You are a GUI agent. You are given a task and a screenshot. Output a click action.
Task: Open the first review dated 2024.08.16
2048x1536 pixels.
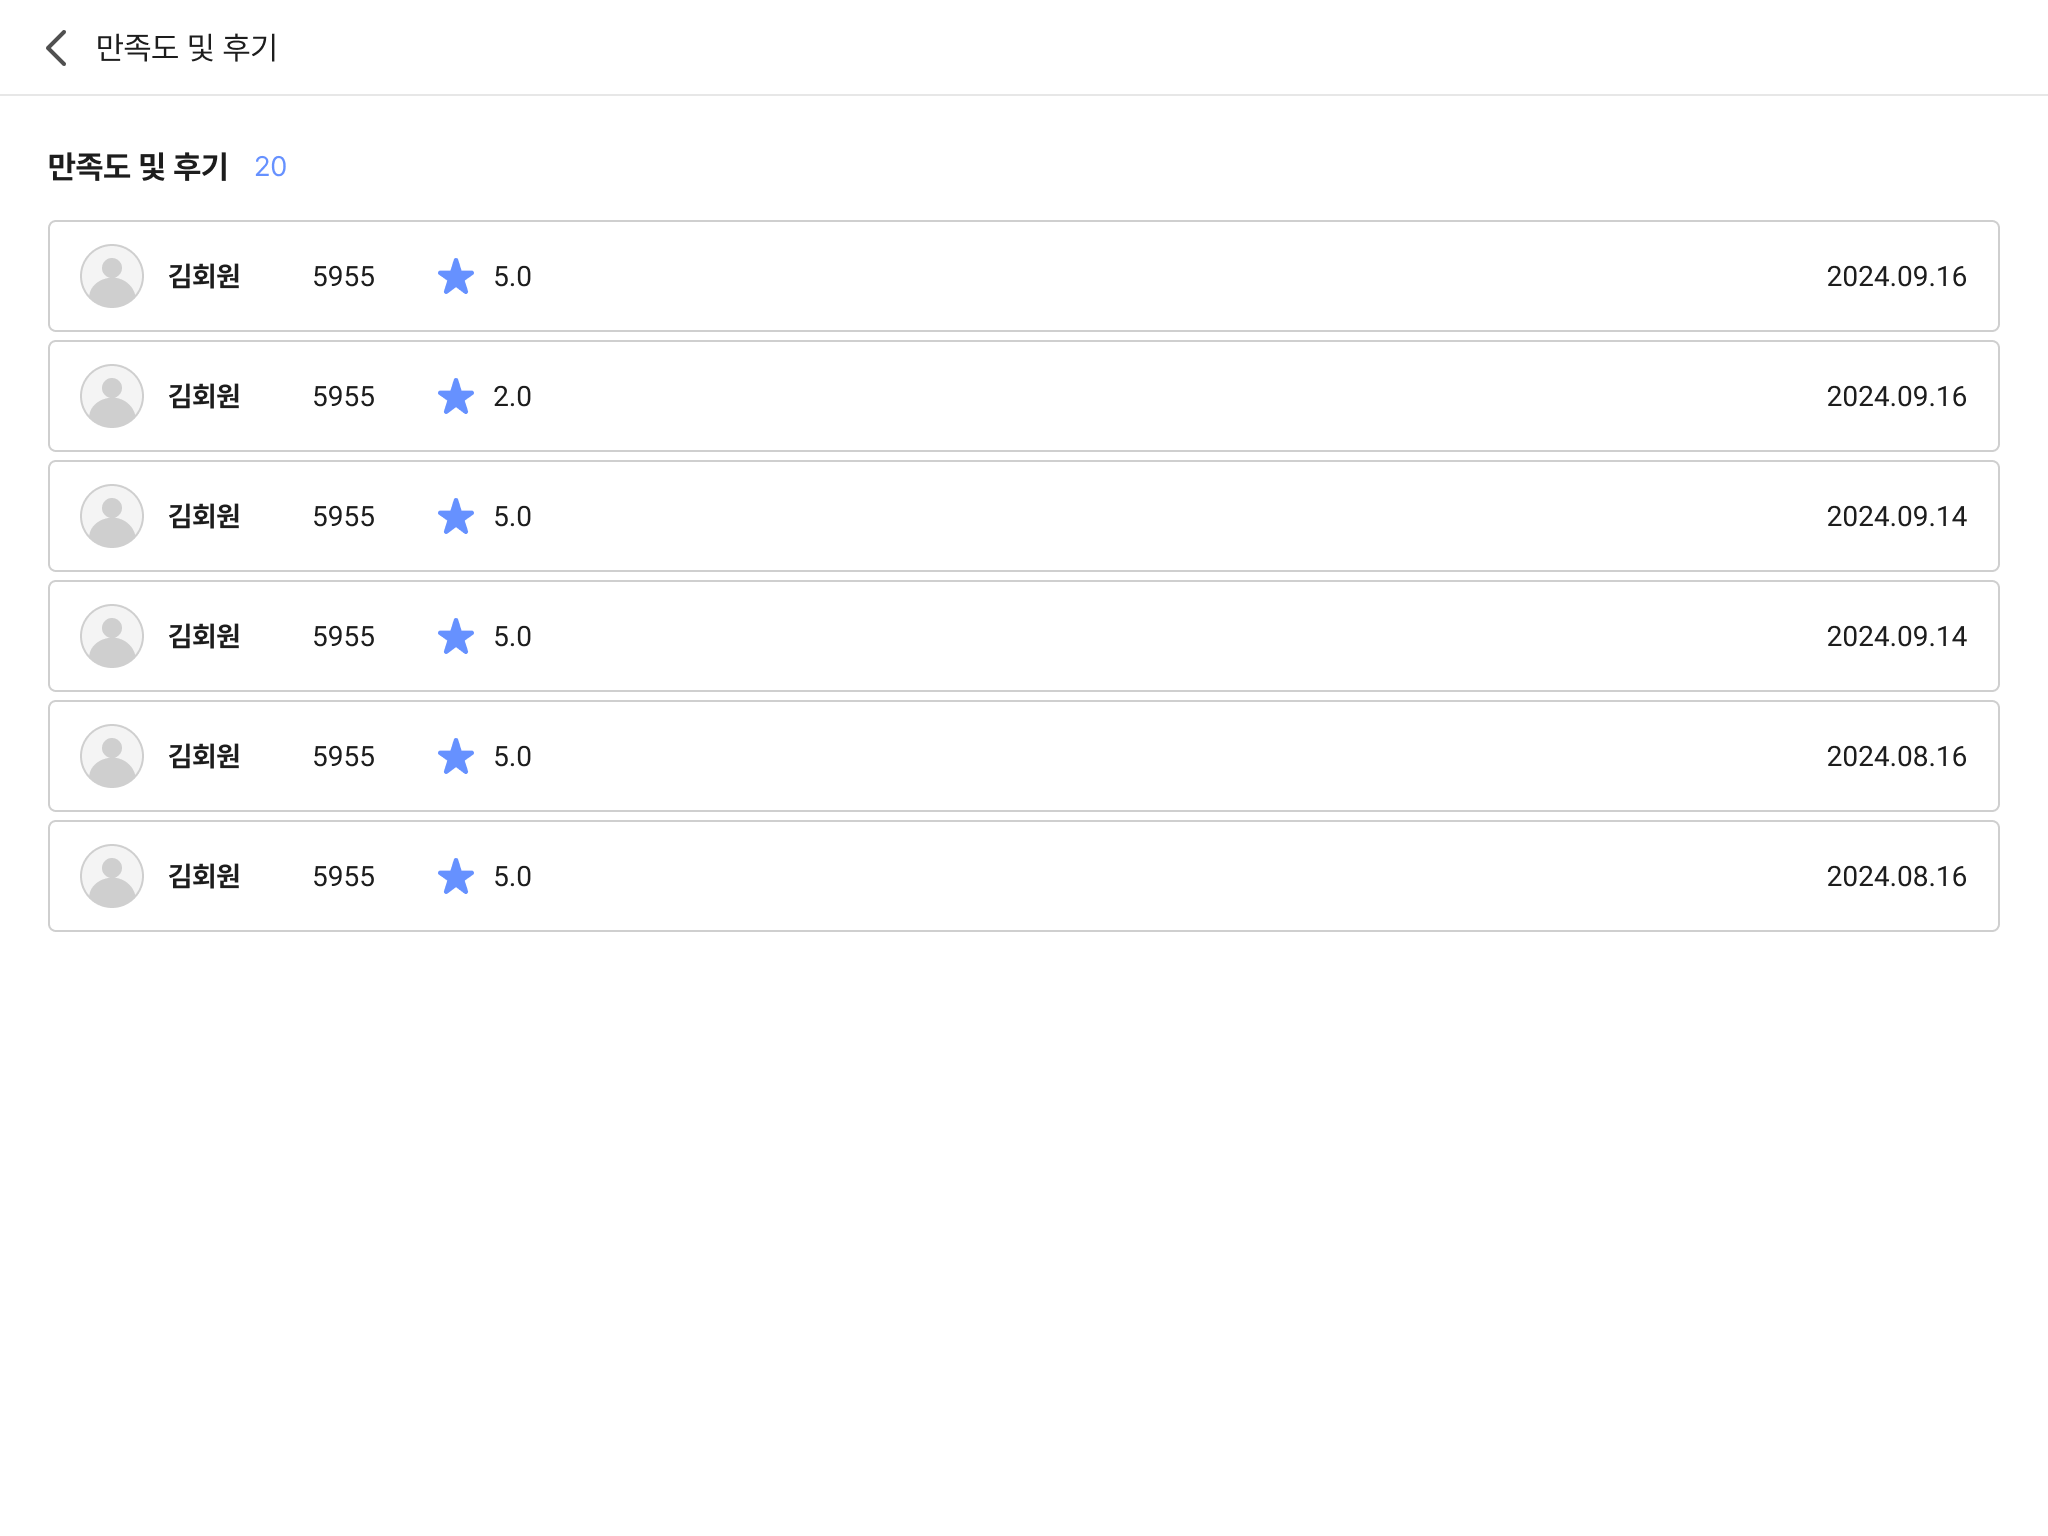1024,756
